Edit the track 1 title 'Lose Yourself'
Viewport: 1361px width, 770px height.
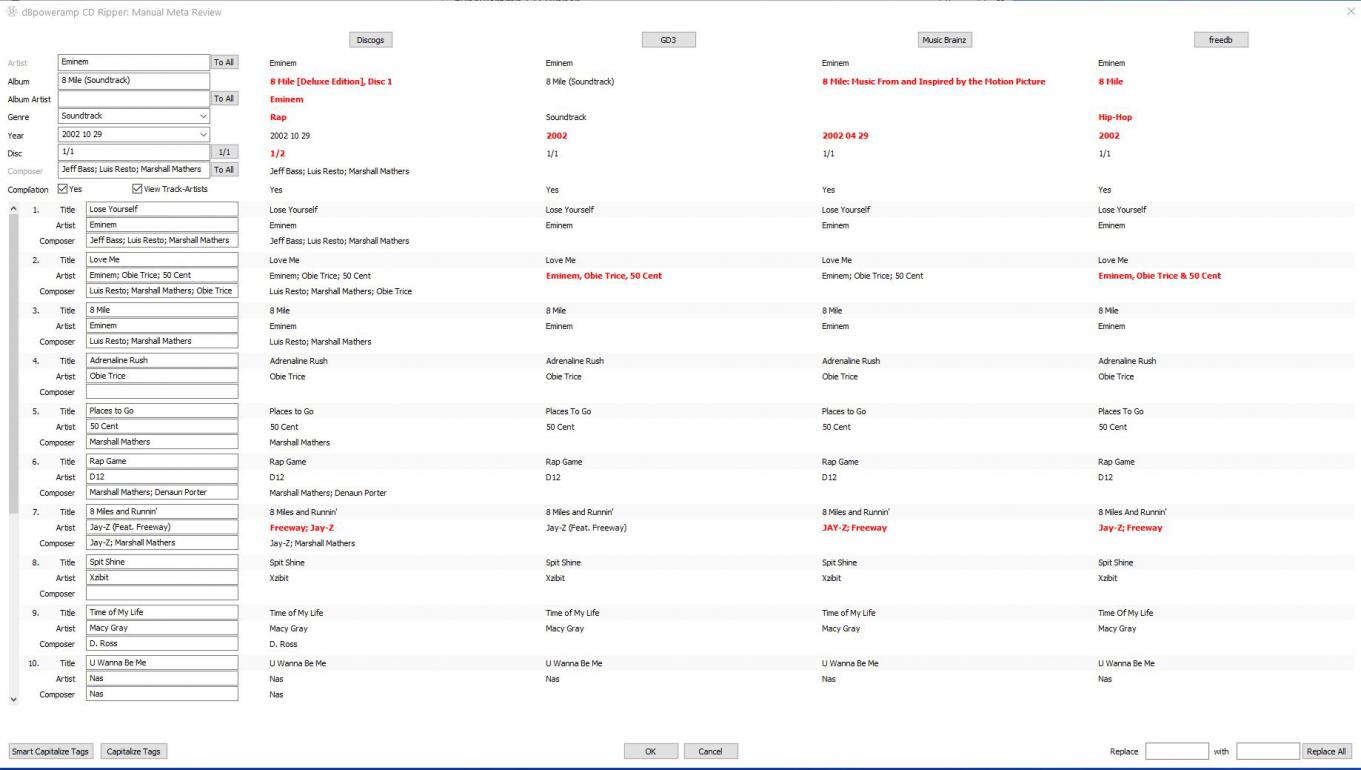162,209
